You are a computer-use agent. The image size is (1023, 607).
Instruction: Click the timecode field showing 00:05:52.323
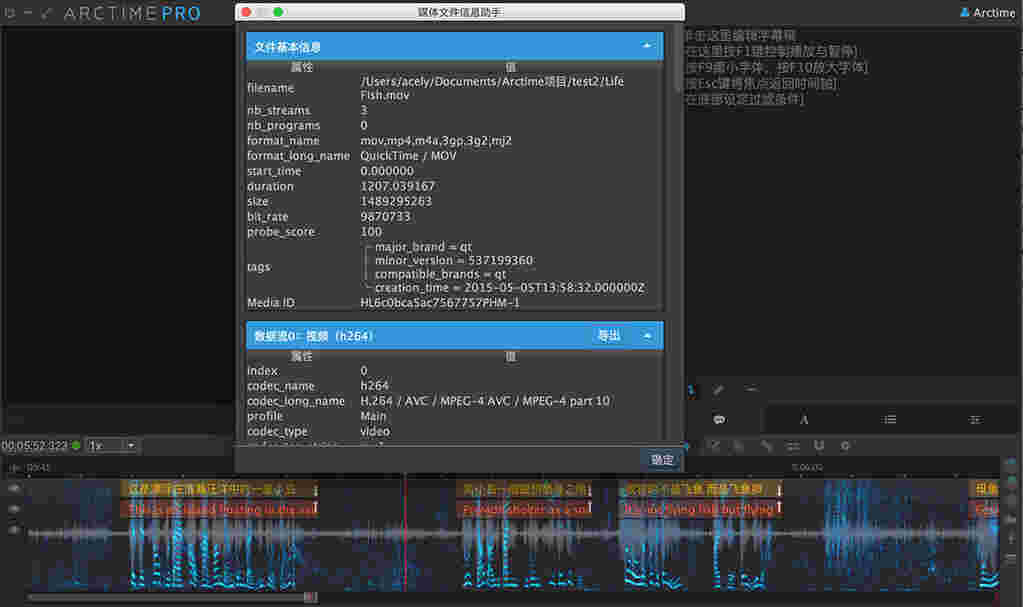pos(33,445)
